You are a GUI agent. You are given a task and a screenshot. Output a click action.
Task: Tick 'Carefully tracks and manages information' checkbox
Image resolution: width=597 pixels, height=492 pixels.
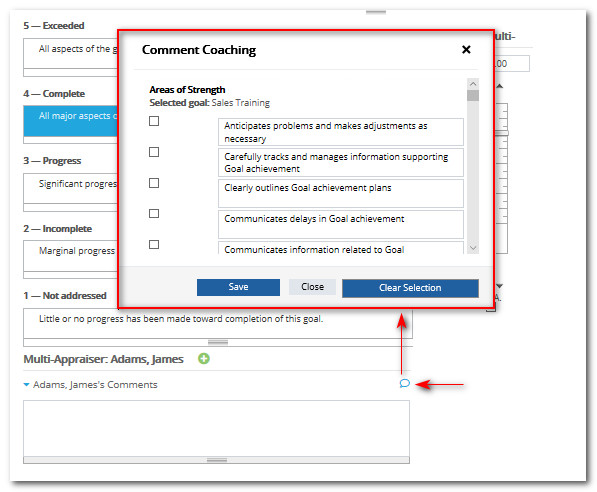tap(154, 152)
